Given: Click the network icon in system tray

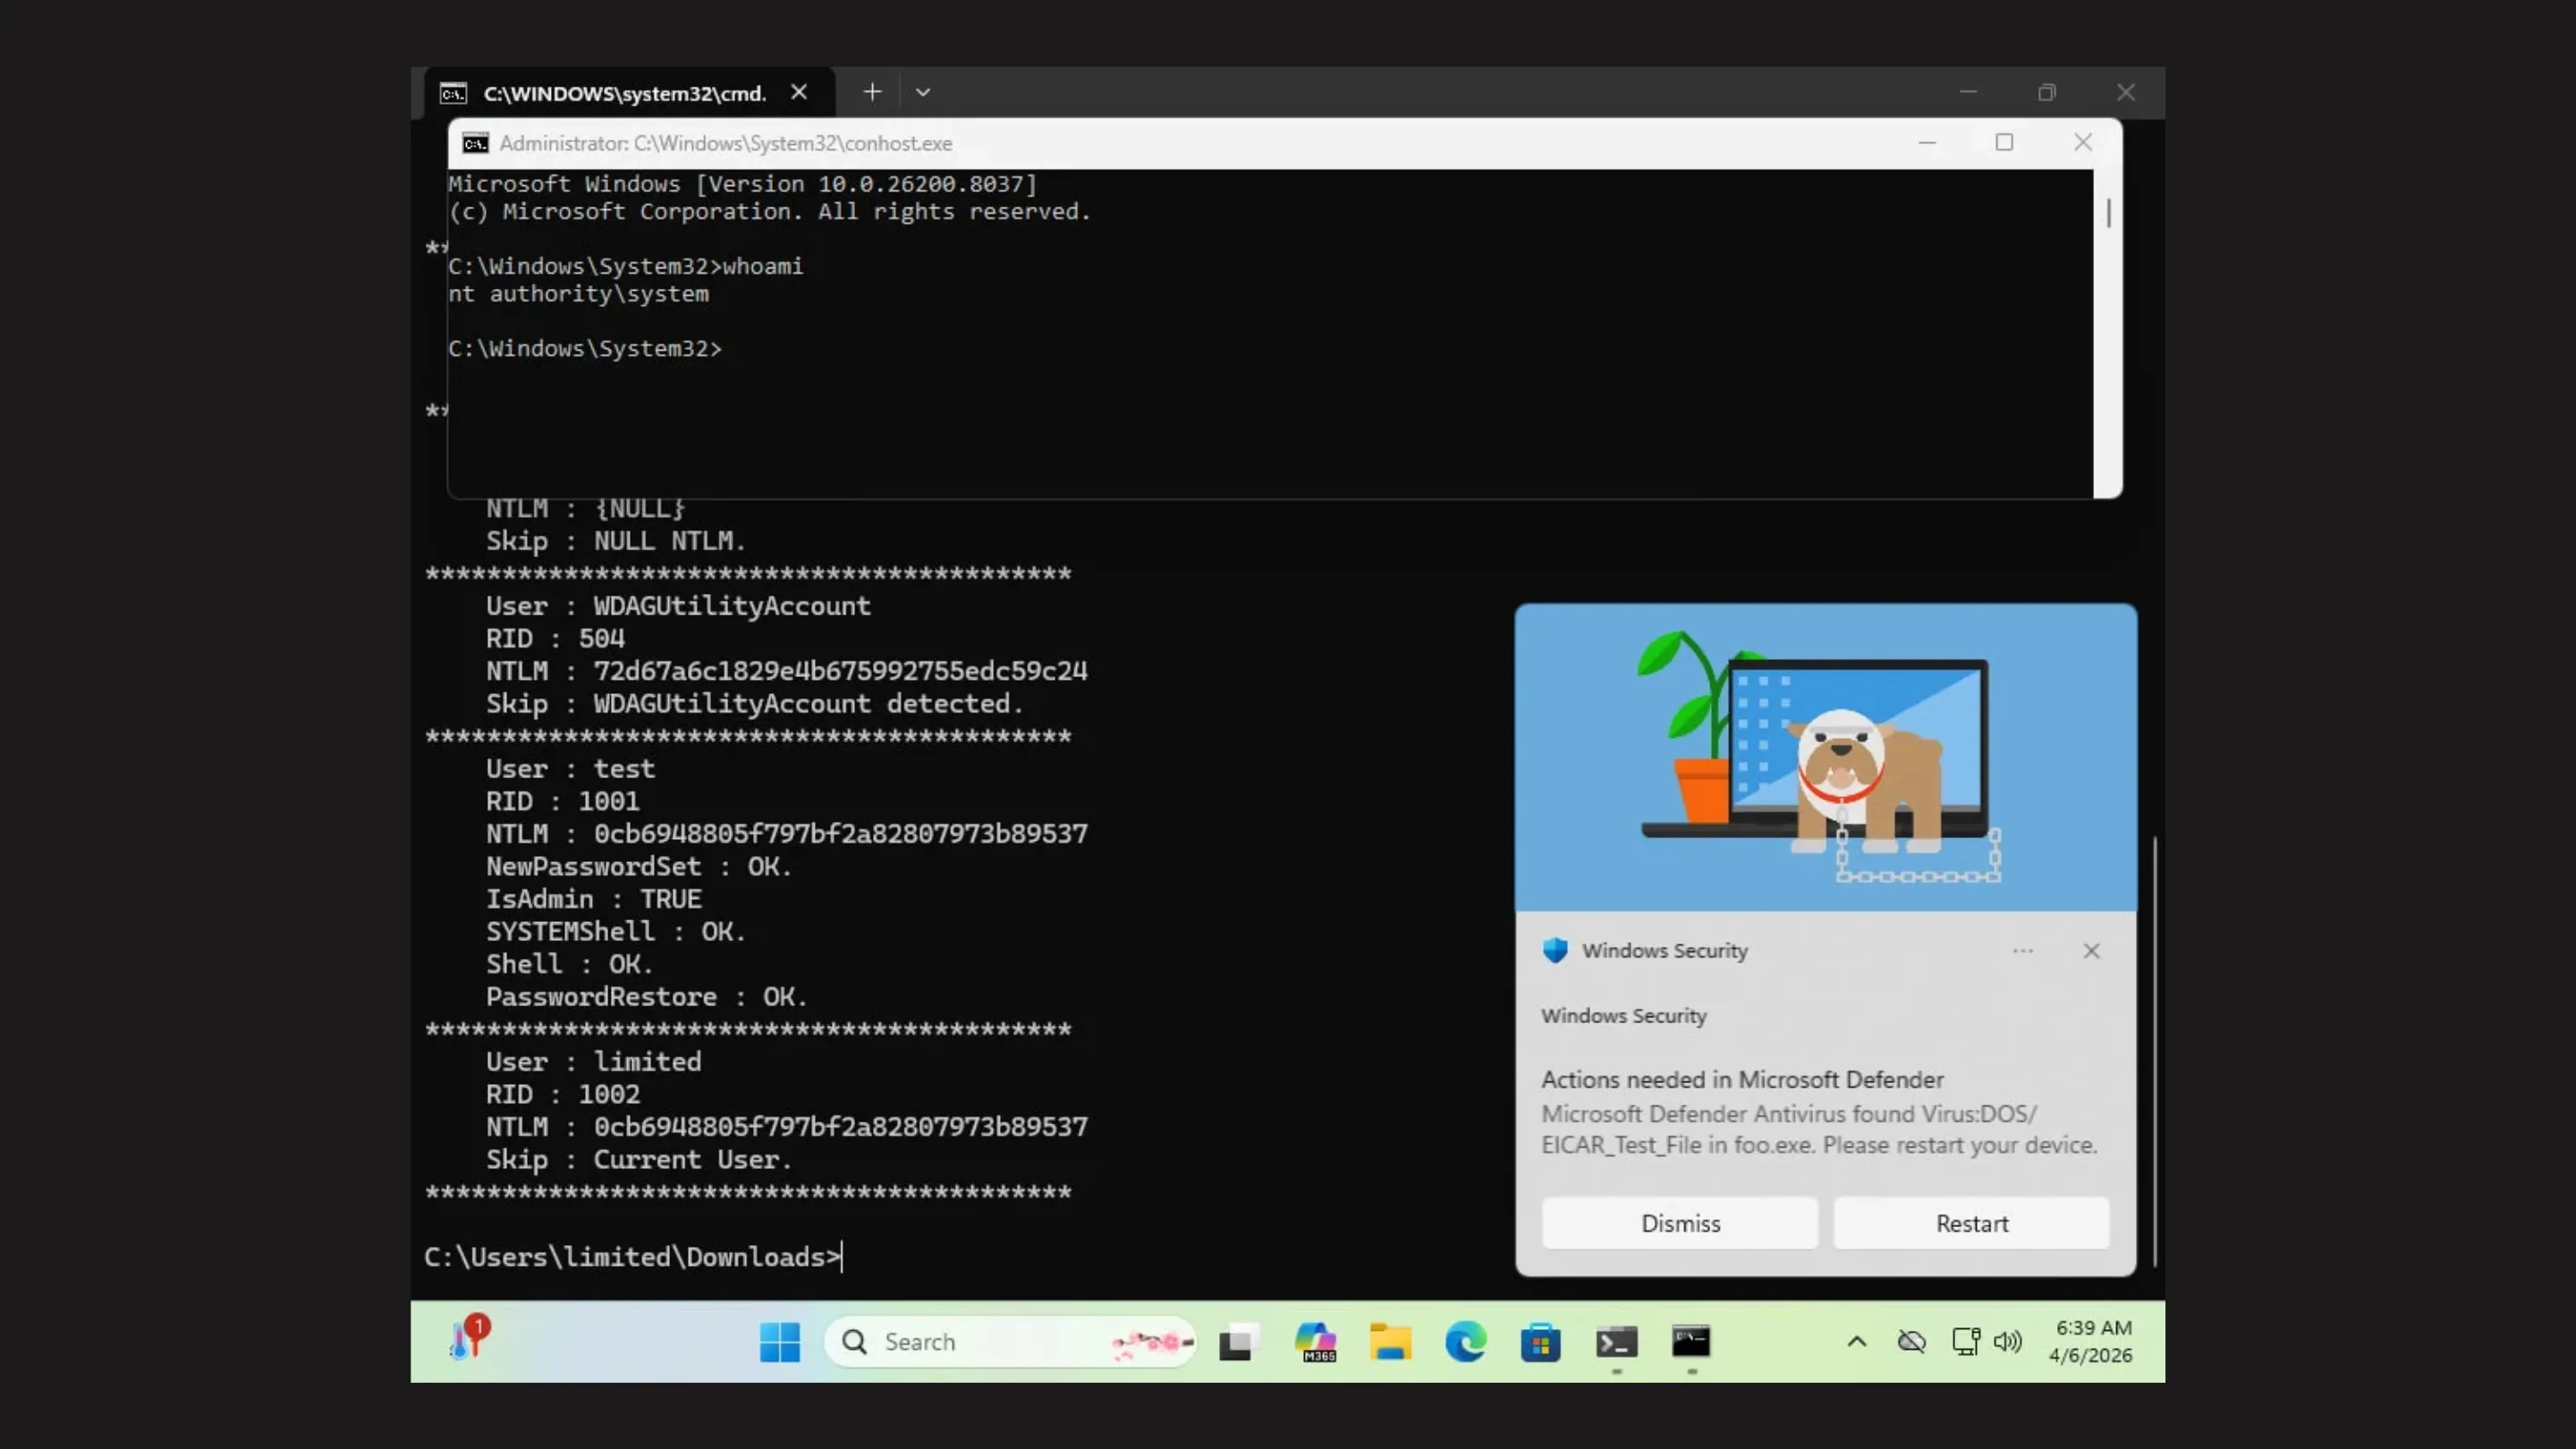Looking at the screenshot, I should pyautogui.click(x=1964, y=1341).
